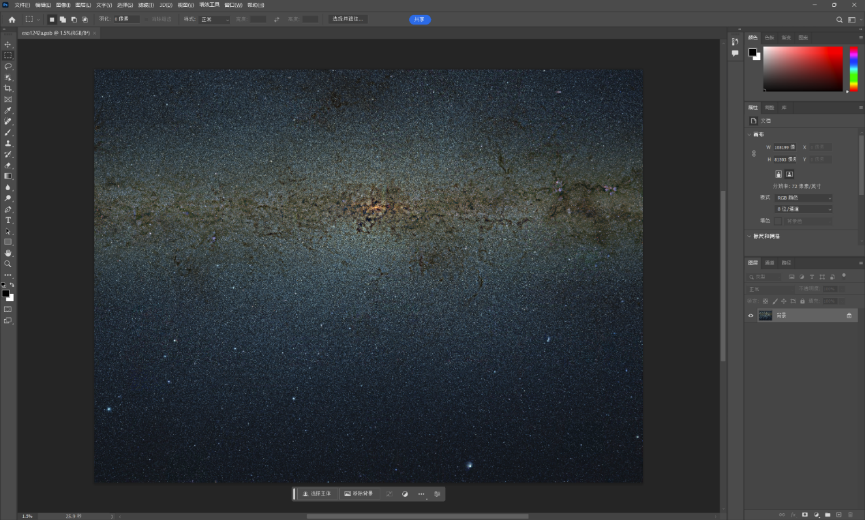Open the File menu
The image size is (865, 520).
click(x=22, y=5)
